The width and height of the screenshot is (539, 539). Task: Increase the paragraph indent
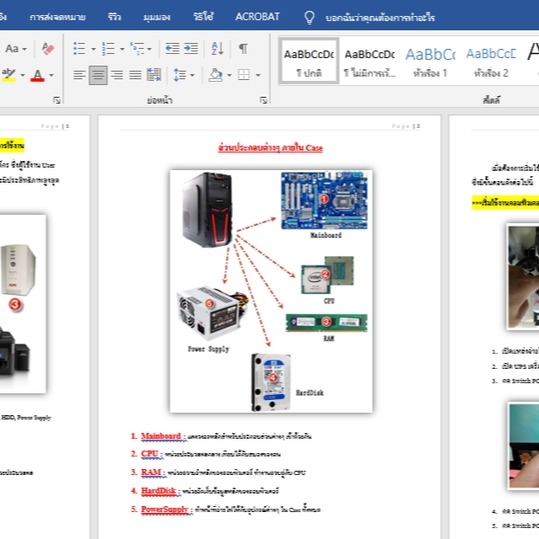pos(191,48)
